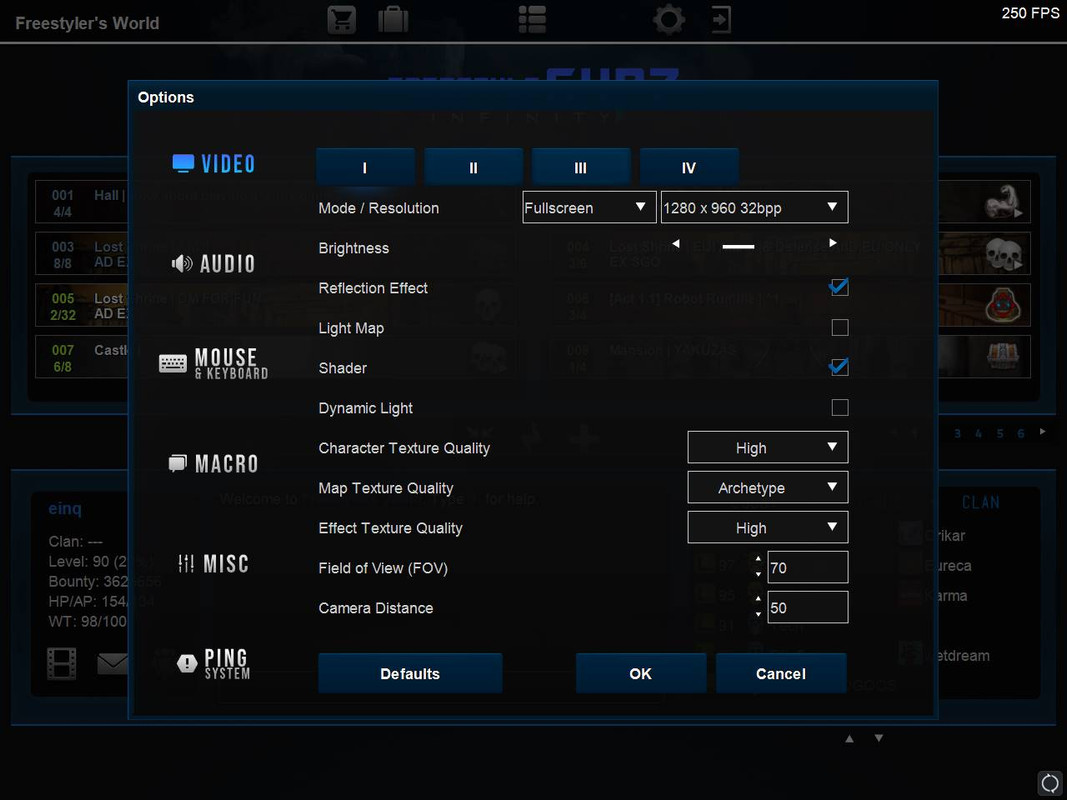
Task: Select video preset II
Action: (x=474, y=167)
